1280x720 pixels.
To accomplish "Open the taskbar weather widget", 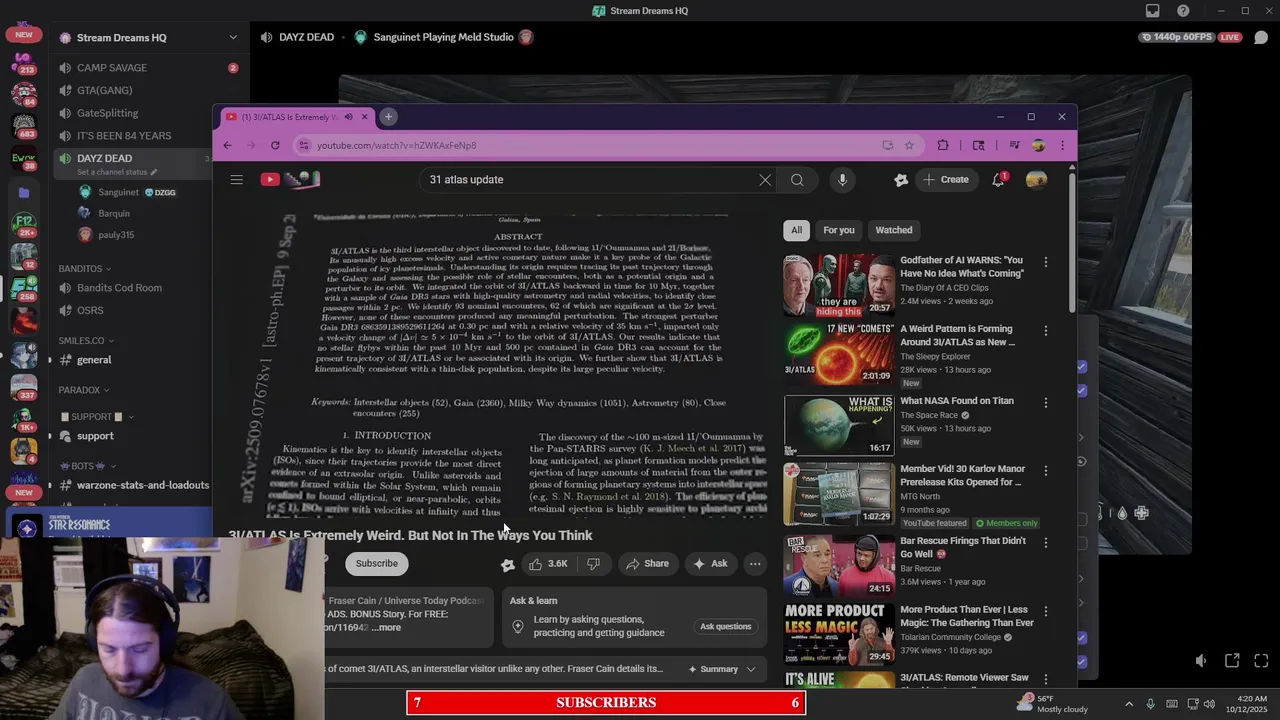I will point(1052,703).
